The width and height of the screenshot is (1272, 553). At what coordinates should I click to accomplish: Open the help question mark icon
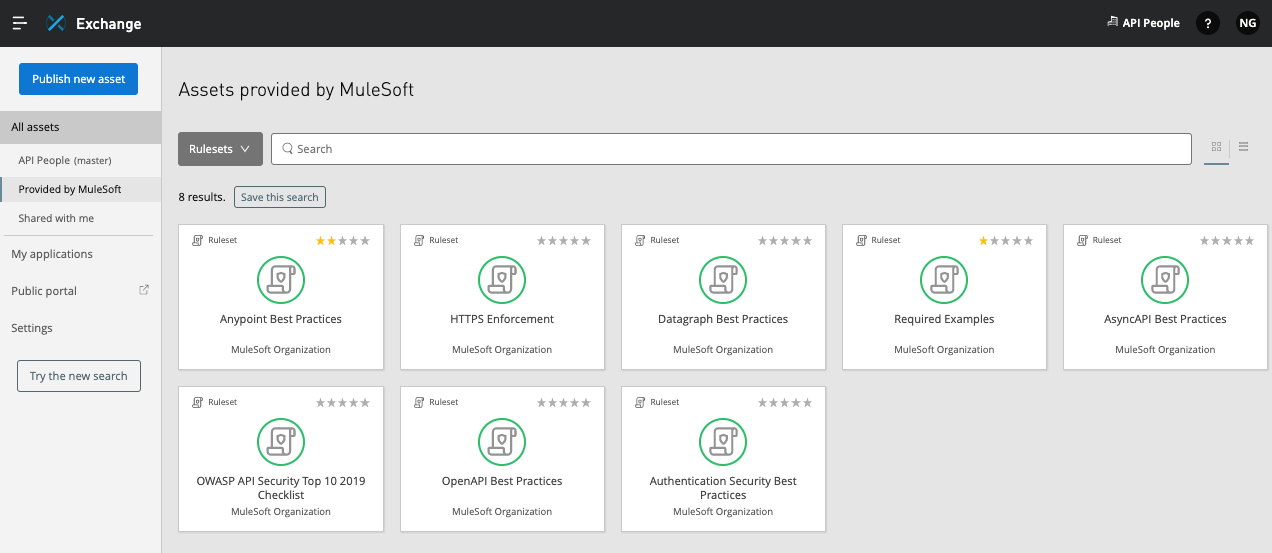(1208, 23)
